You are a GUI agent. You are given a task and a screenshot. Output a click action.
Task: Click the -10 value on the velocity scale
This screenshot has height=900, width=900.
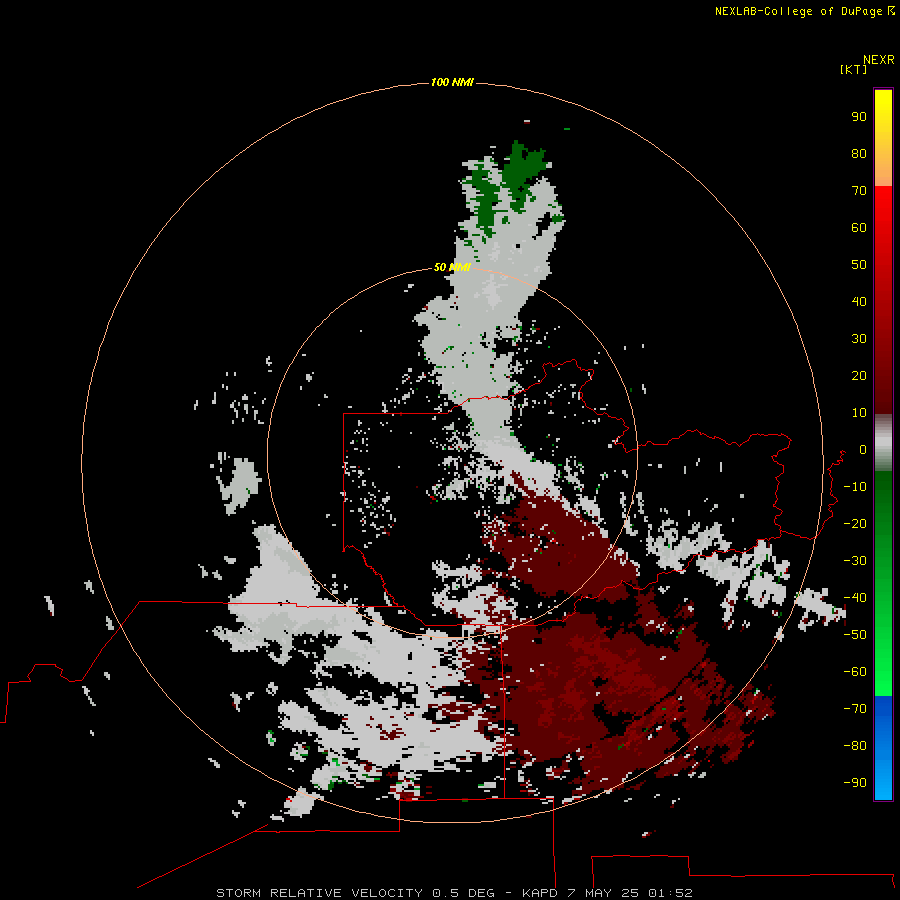[x=855, y=487]
